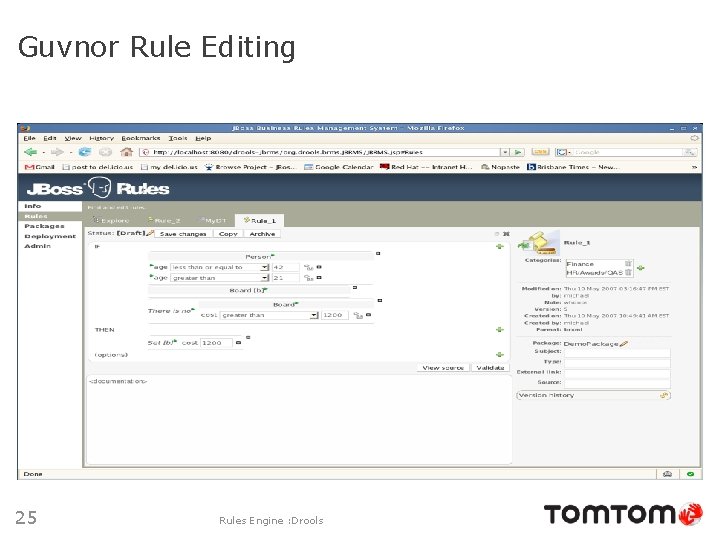Open the Packages section in sidebar
Image resolution: width=720 pixels, height=540 pixels.
click(x=44, y=226)
